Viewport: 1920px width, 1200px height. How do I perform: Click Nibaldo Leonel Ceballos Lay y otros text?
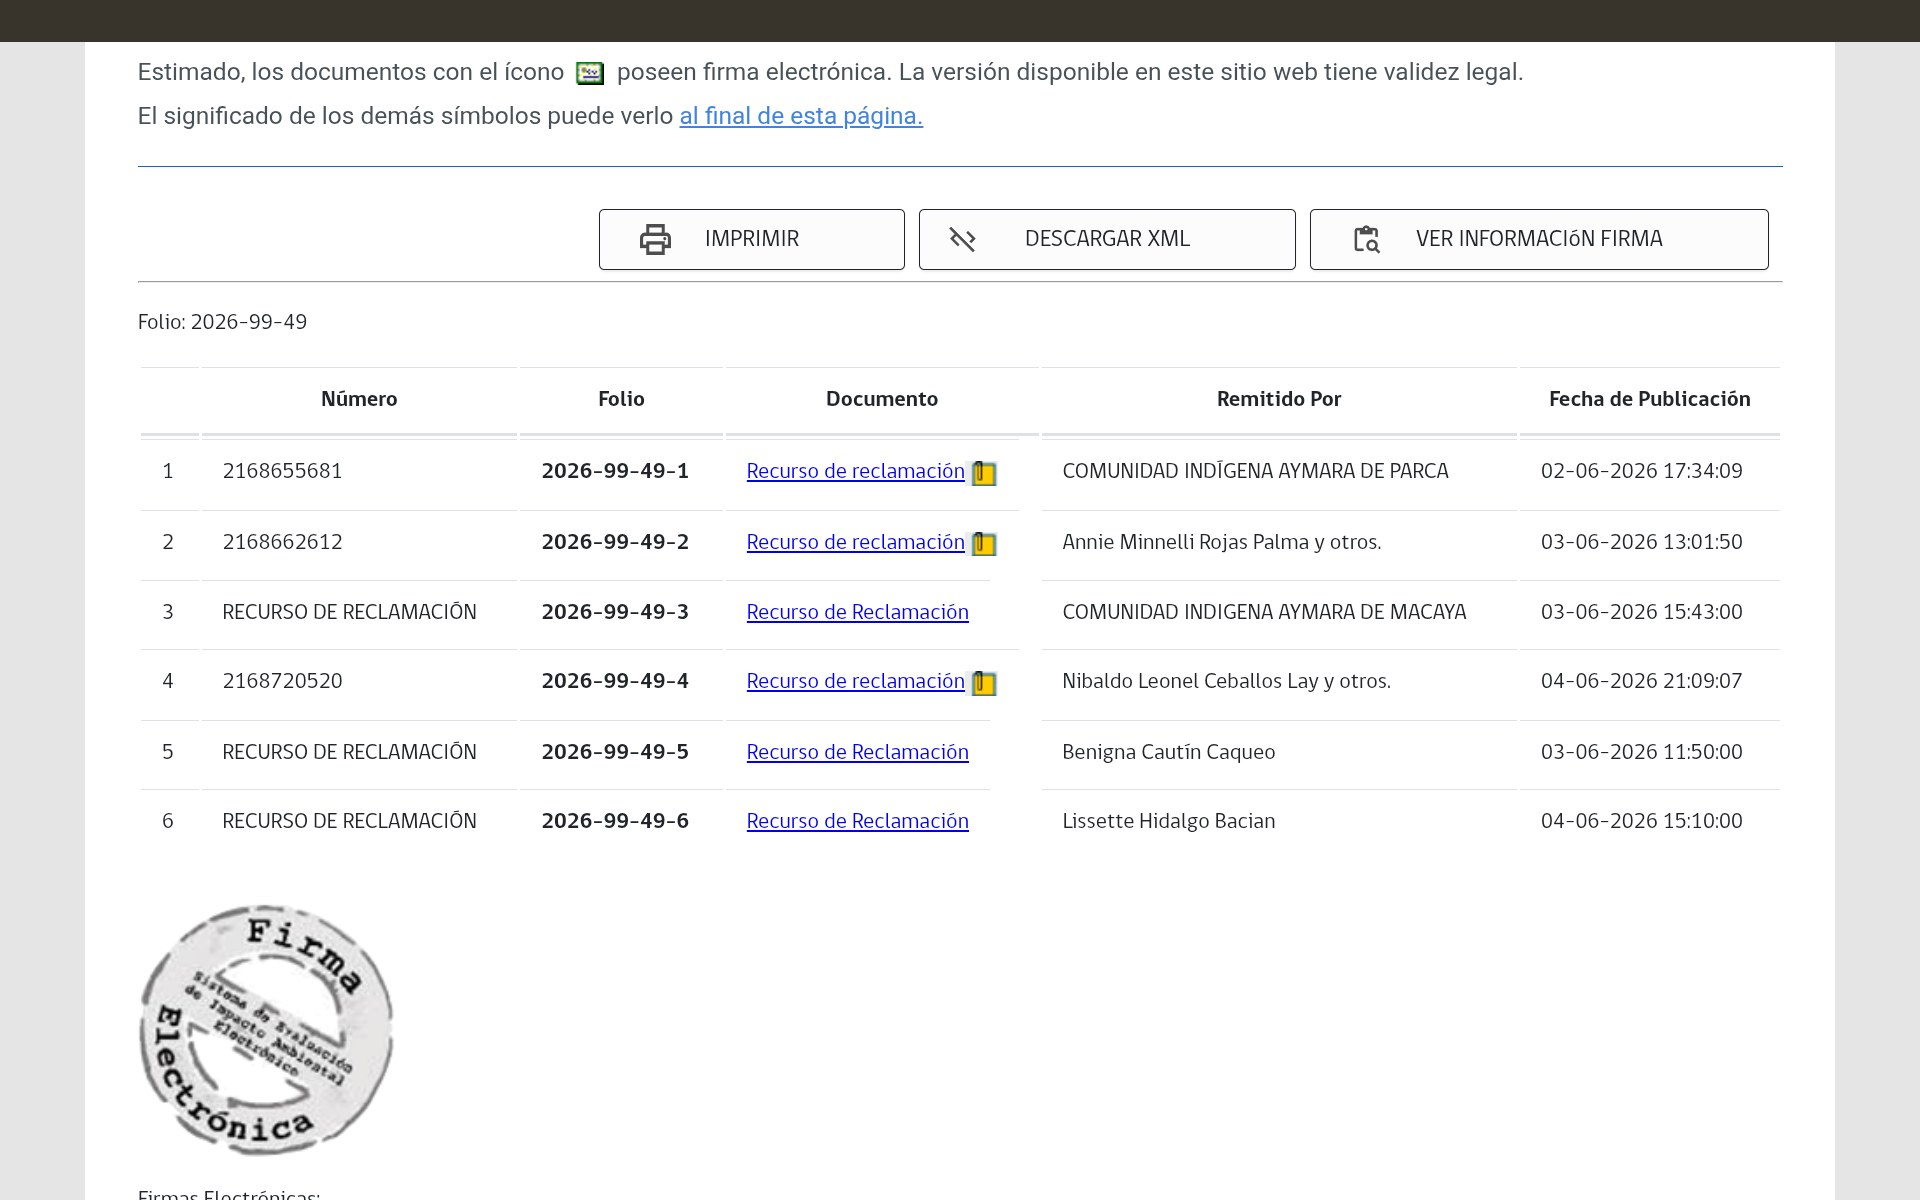tap(1227, 681)
